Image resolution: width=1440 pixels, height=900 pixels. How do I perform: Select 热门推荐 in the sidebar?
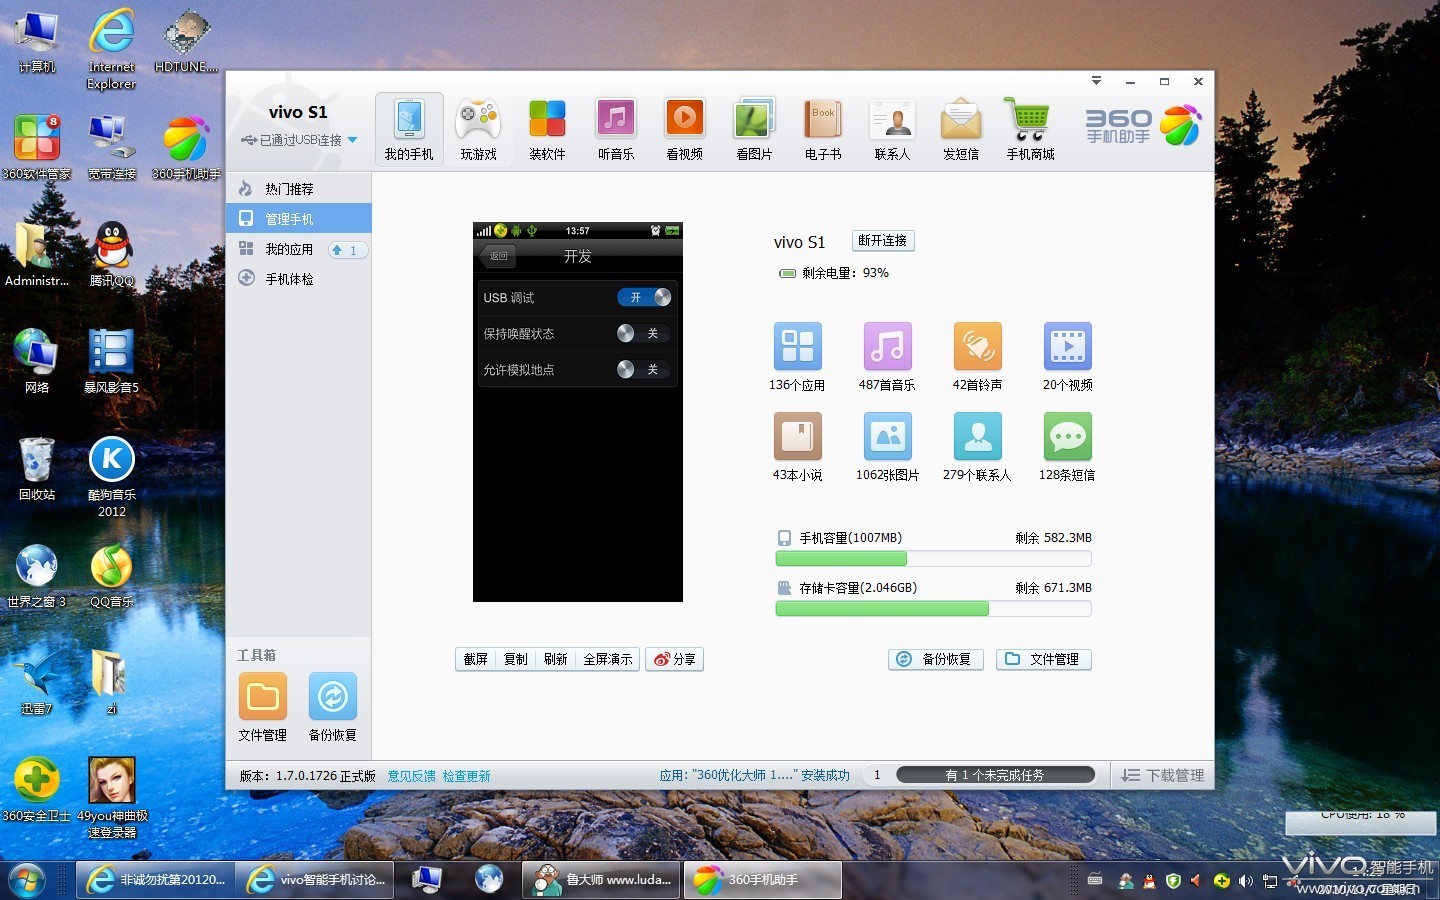[298, 189]
